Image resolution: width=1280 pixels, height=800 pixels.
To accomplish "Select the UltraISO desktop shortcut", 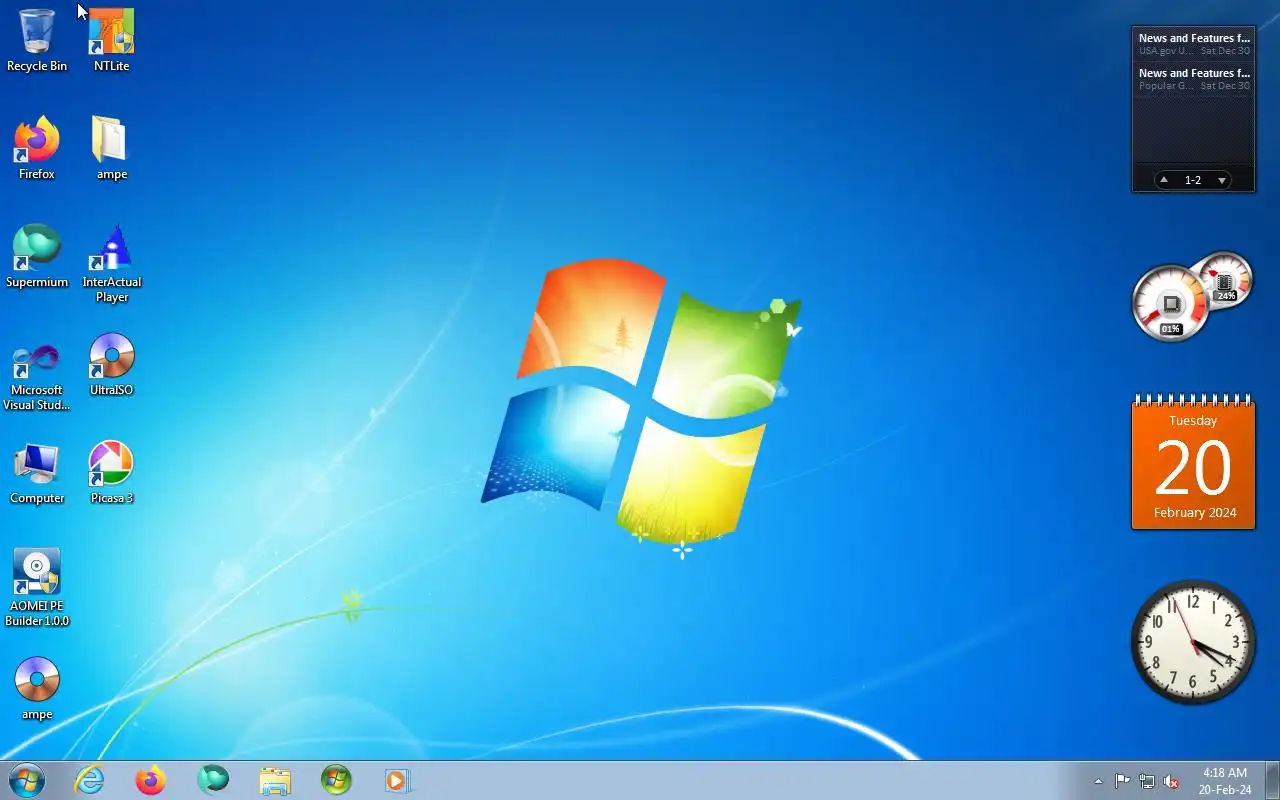I will (x=111, y=364).
